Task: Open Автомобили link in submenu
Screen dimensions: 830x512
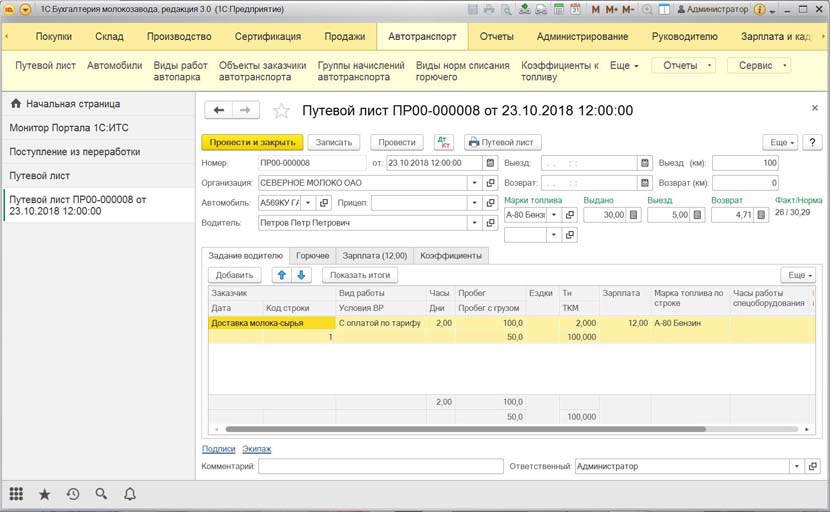Action: point(115,66)
